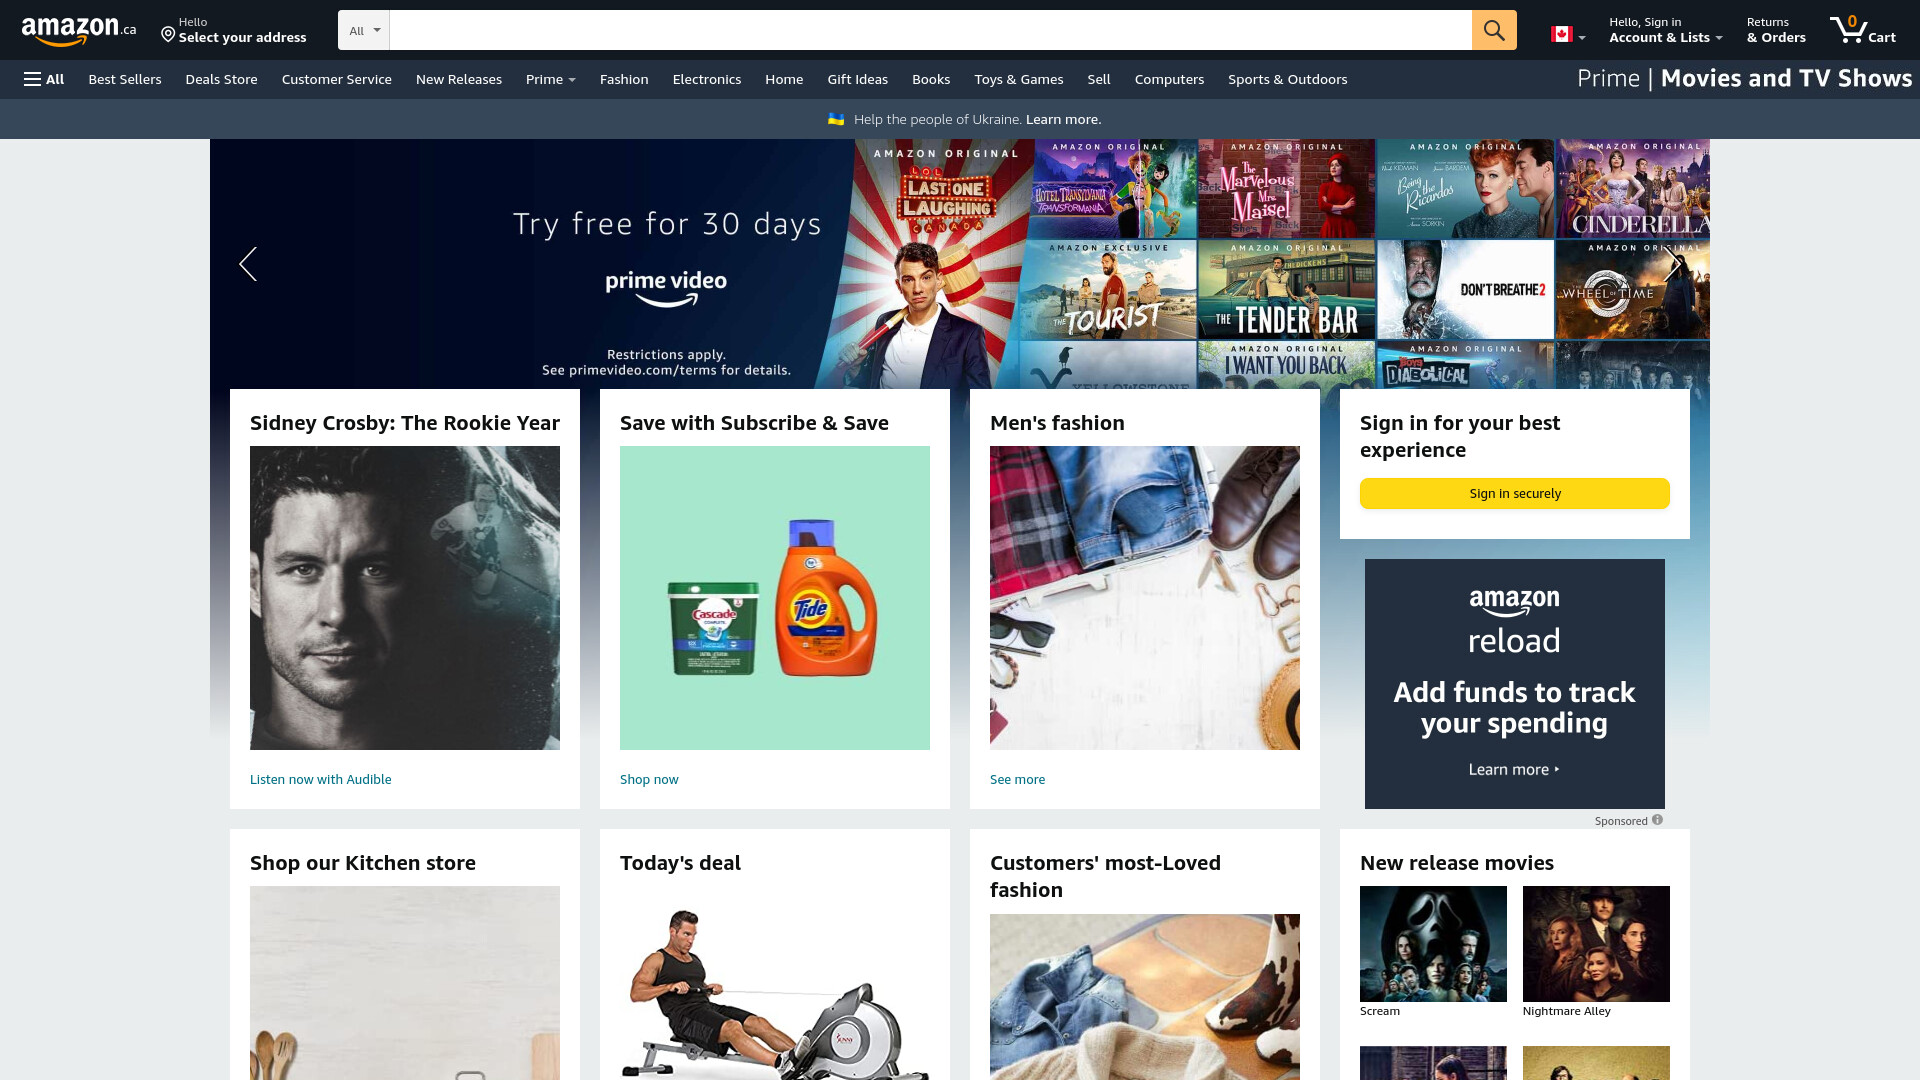The height and width of the screenshot is (1080, 1920).
Task: Open the Kitchen store image
Action: pos(405,983)
